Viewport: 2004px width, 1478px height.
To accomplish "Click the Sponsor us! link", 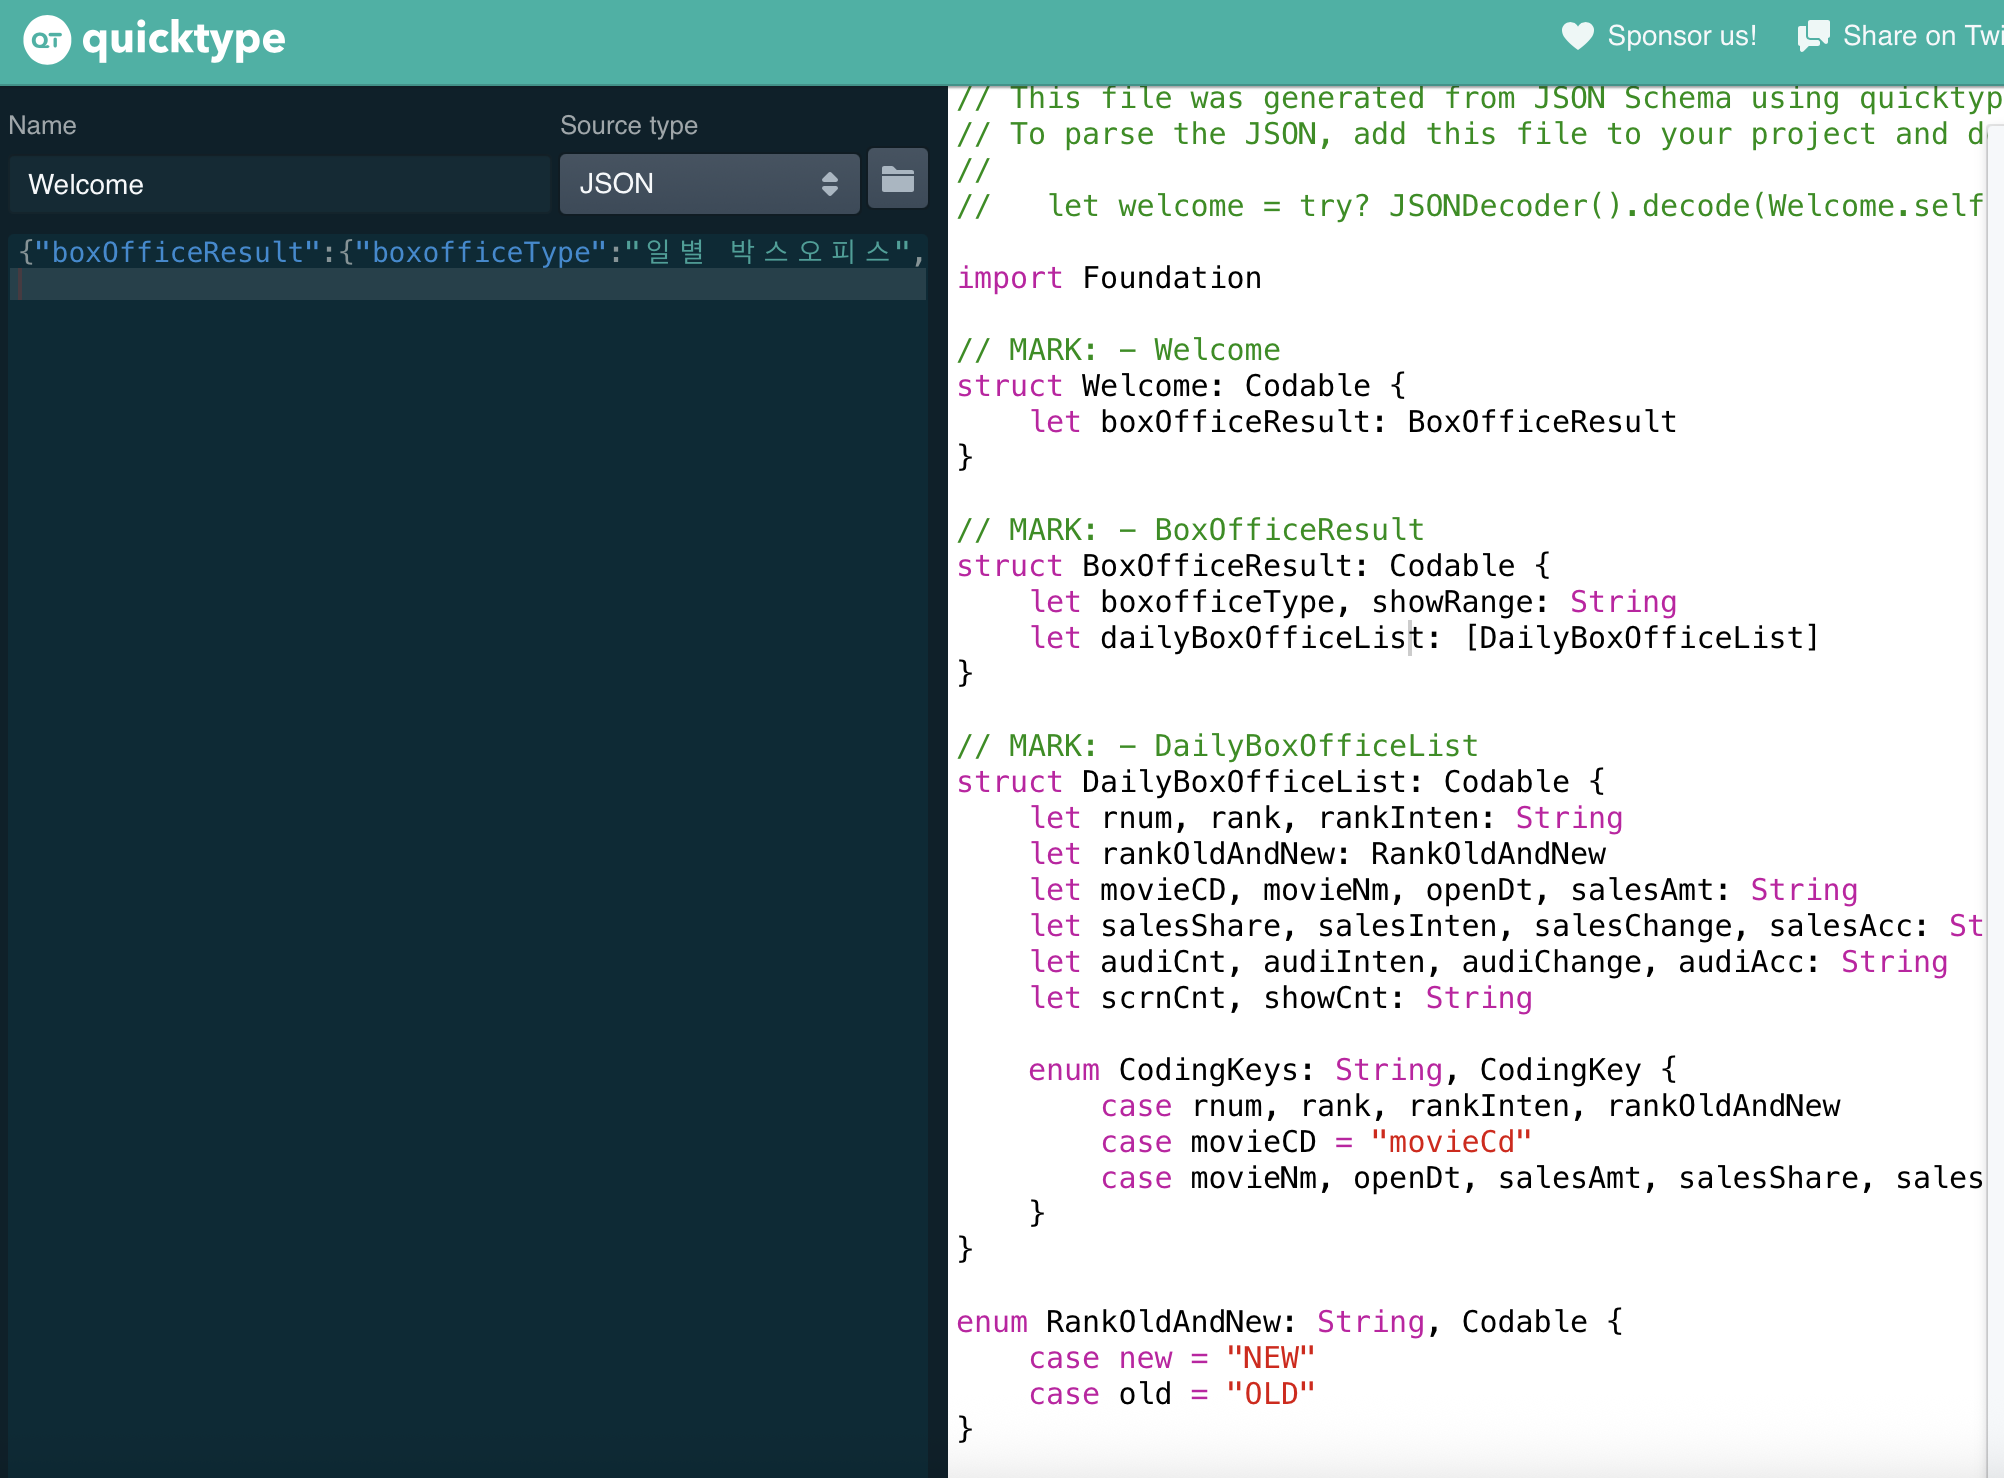I will 1681,36.
